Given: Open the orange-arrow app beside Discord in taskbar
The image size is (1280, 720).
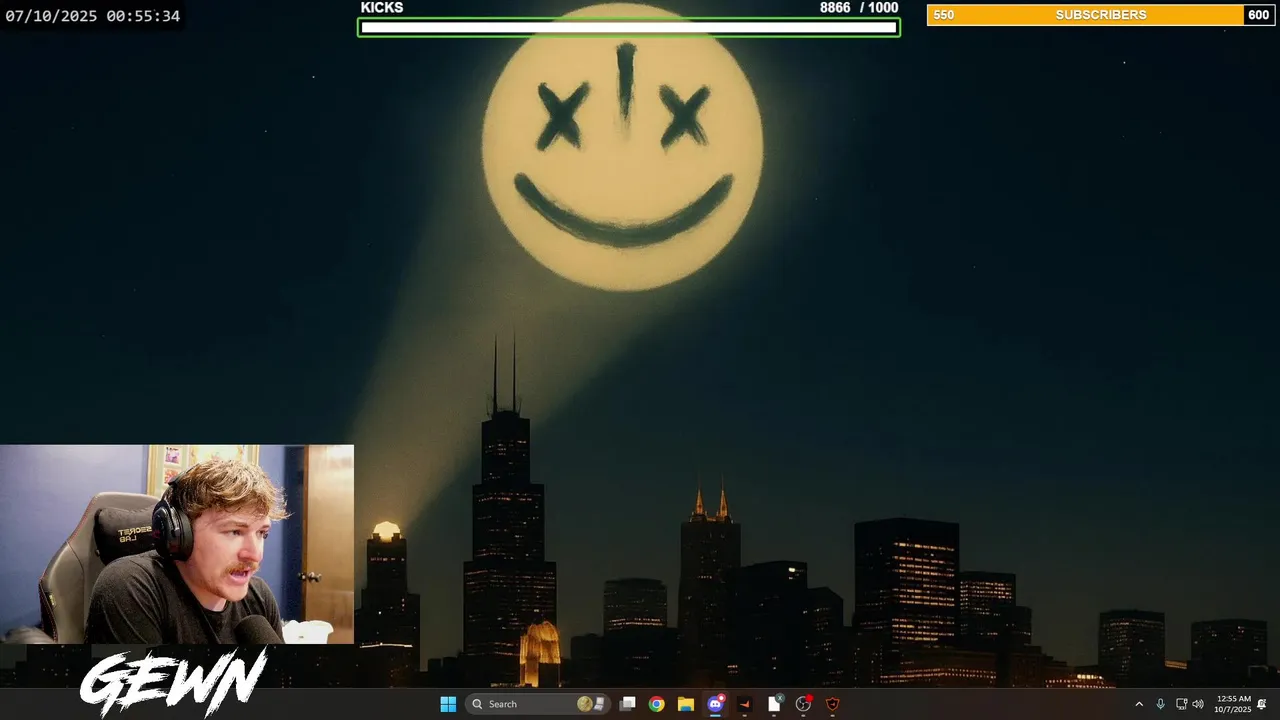Looking at the screenshot, I should coord(744,704).
